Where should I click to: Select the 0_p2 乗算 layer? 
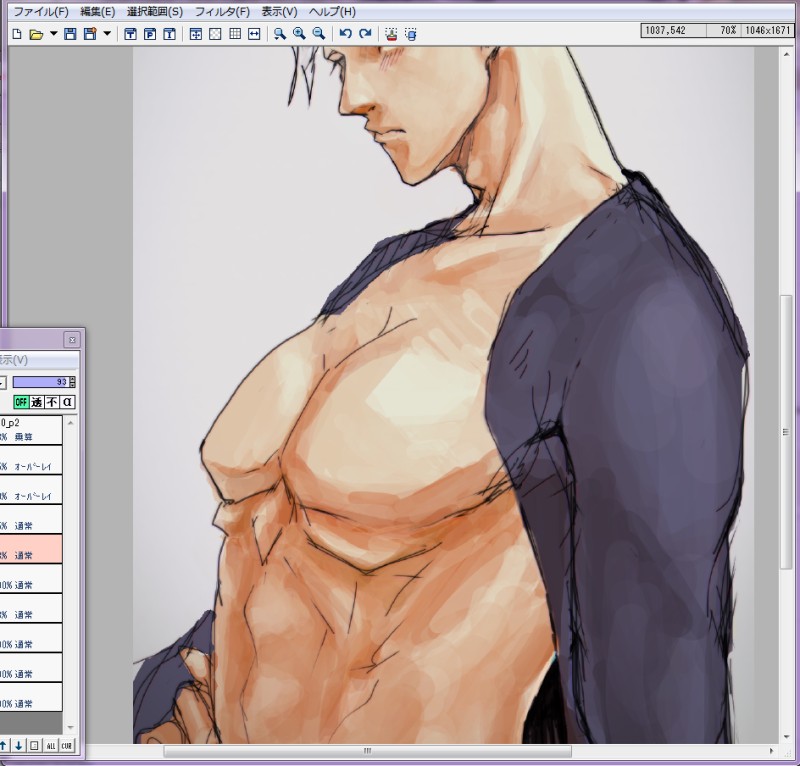[31, 430]
